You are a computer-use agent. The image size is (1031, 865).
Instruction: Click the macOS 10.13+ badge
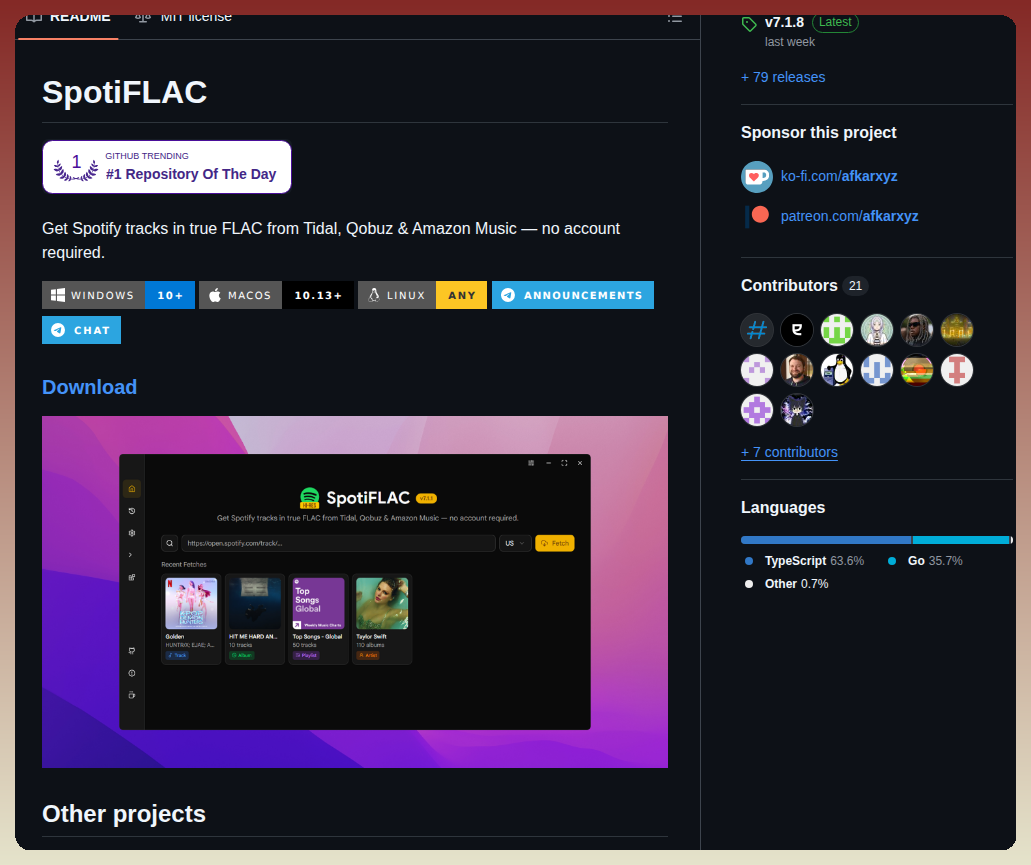pos(276,295)
